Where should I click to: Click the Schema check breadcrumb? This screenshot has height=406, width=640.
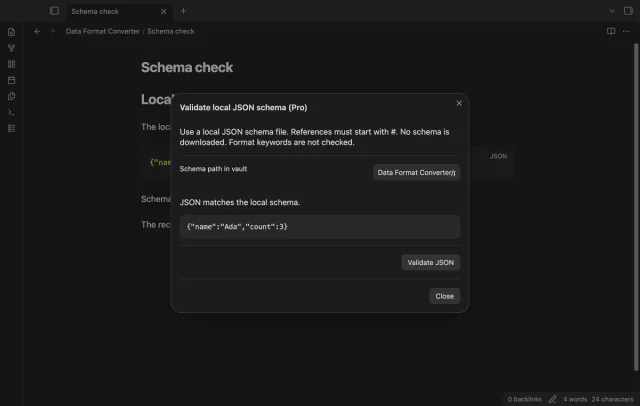pos(171,31)
